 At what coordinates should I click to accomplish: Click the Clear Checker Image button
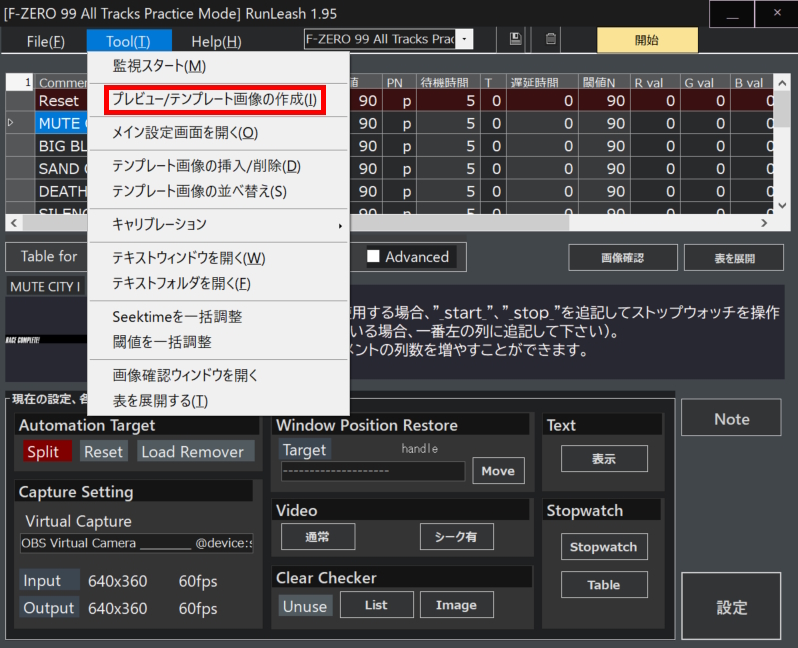coord(457,605)
